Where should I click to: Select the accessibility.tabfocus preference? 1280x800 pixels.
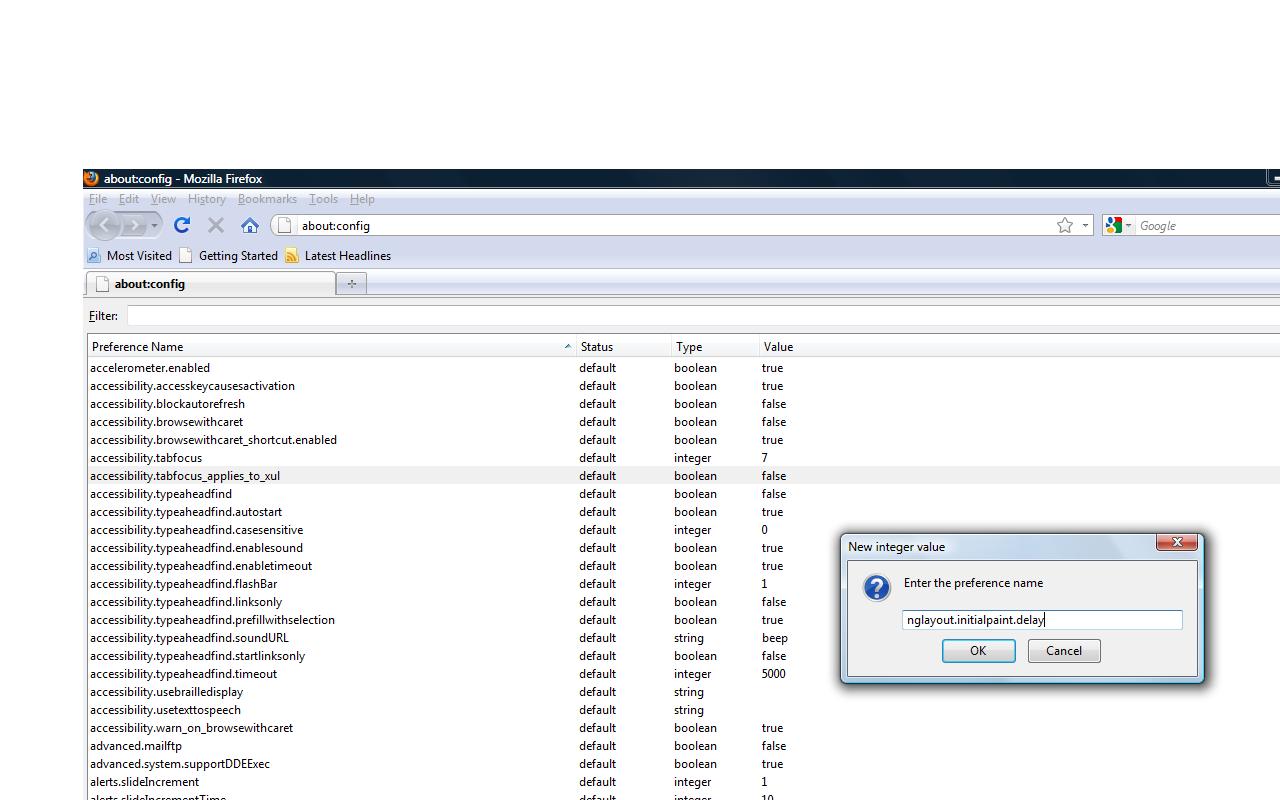tap(683, 458)
